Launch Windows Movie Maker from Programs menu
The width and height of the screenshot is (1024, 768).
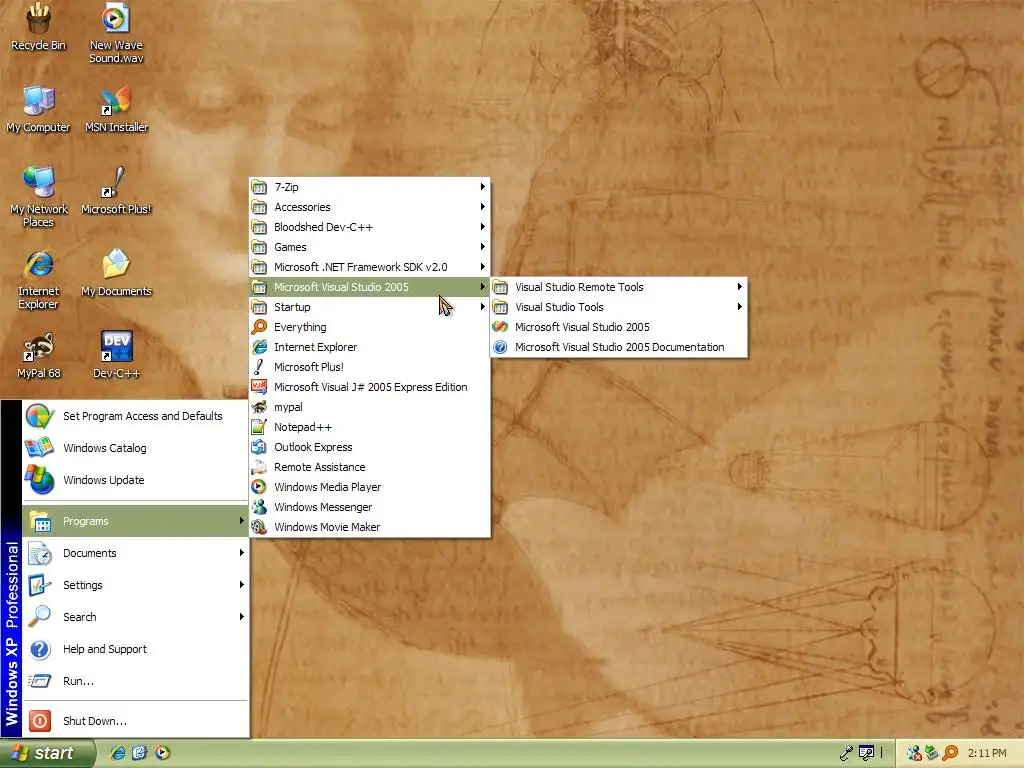click(x=370, y=527)
